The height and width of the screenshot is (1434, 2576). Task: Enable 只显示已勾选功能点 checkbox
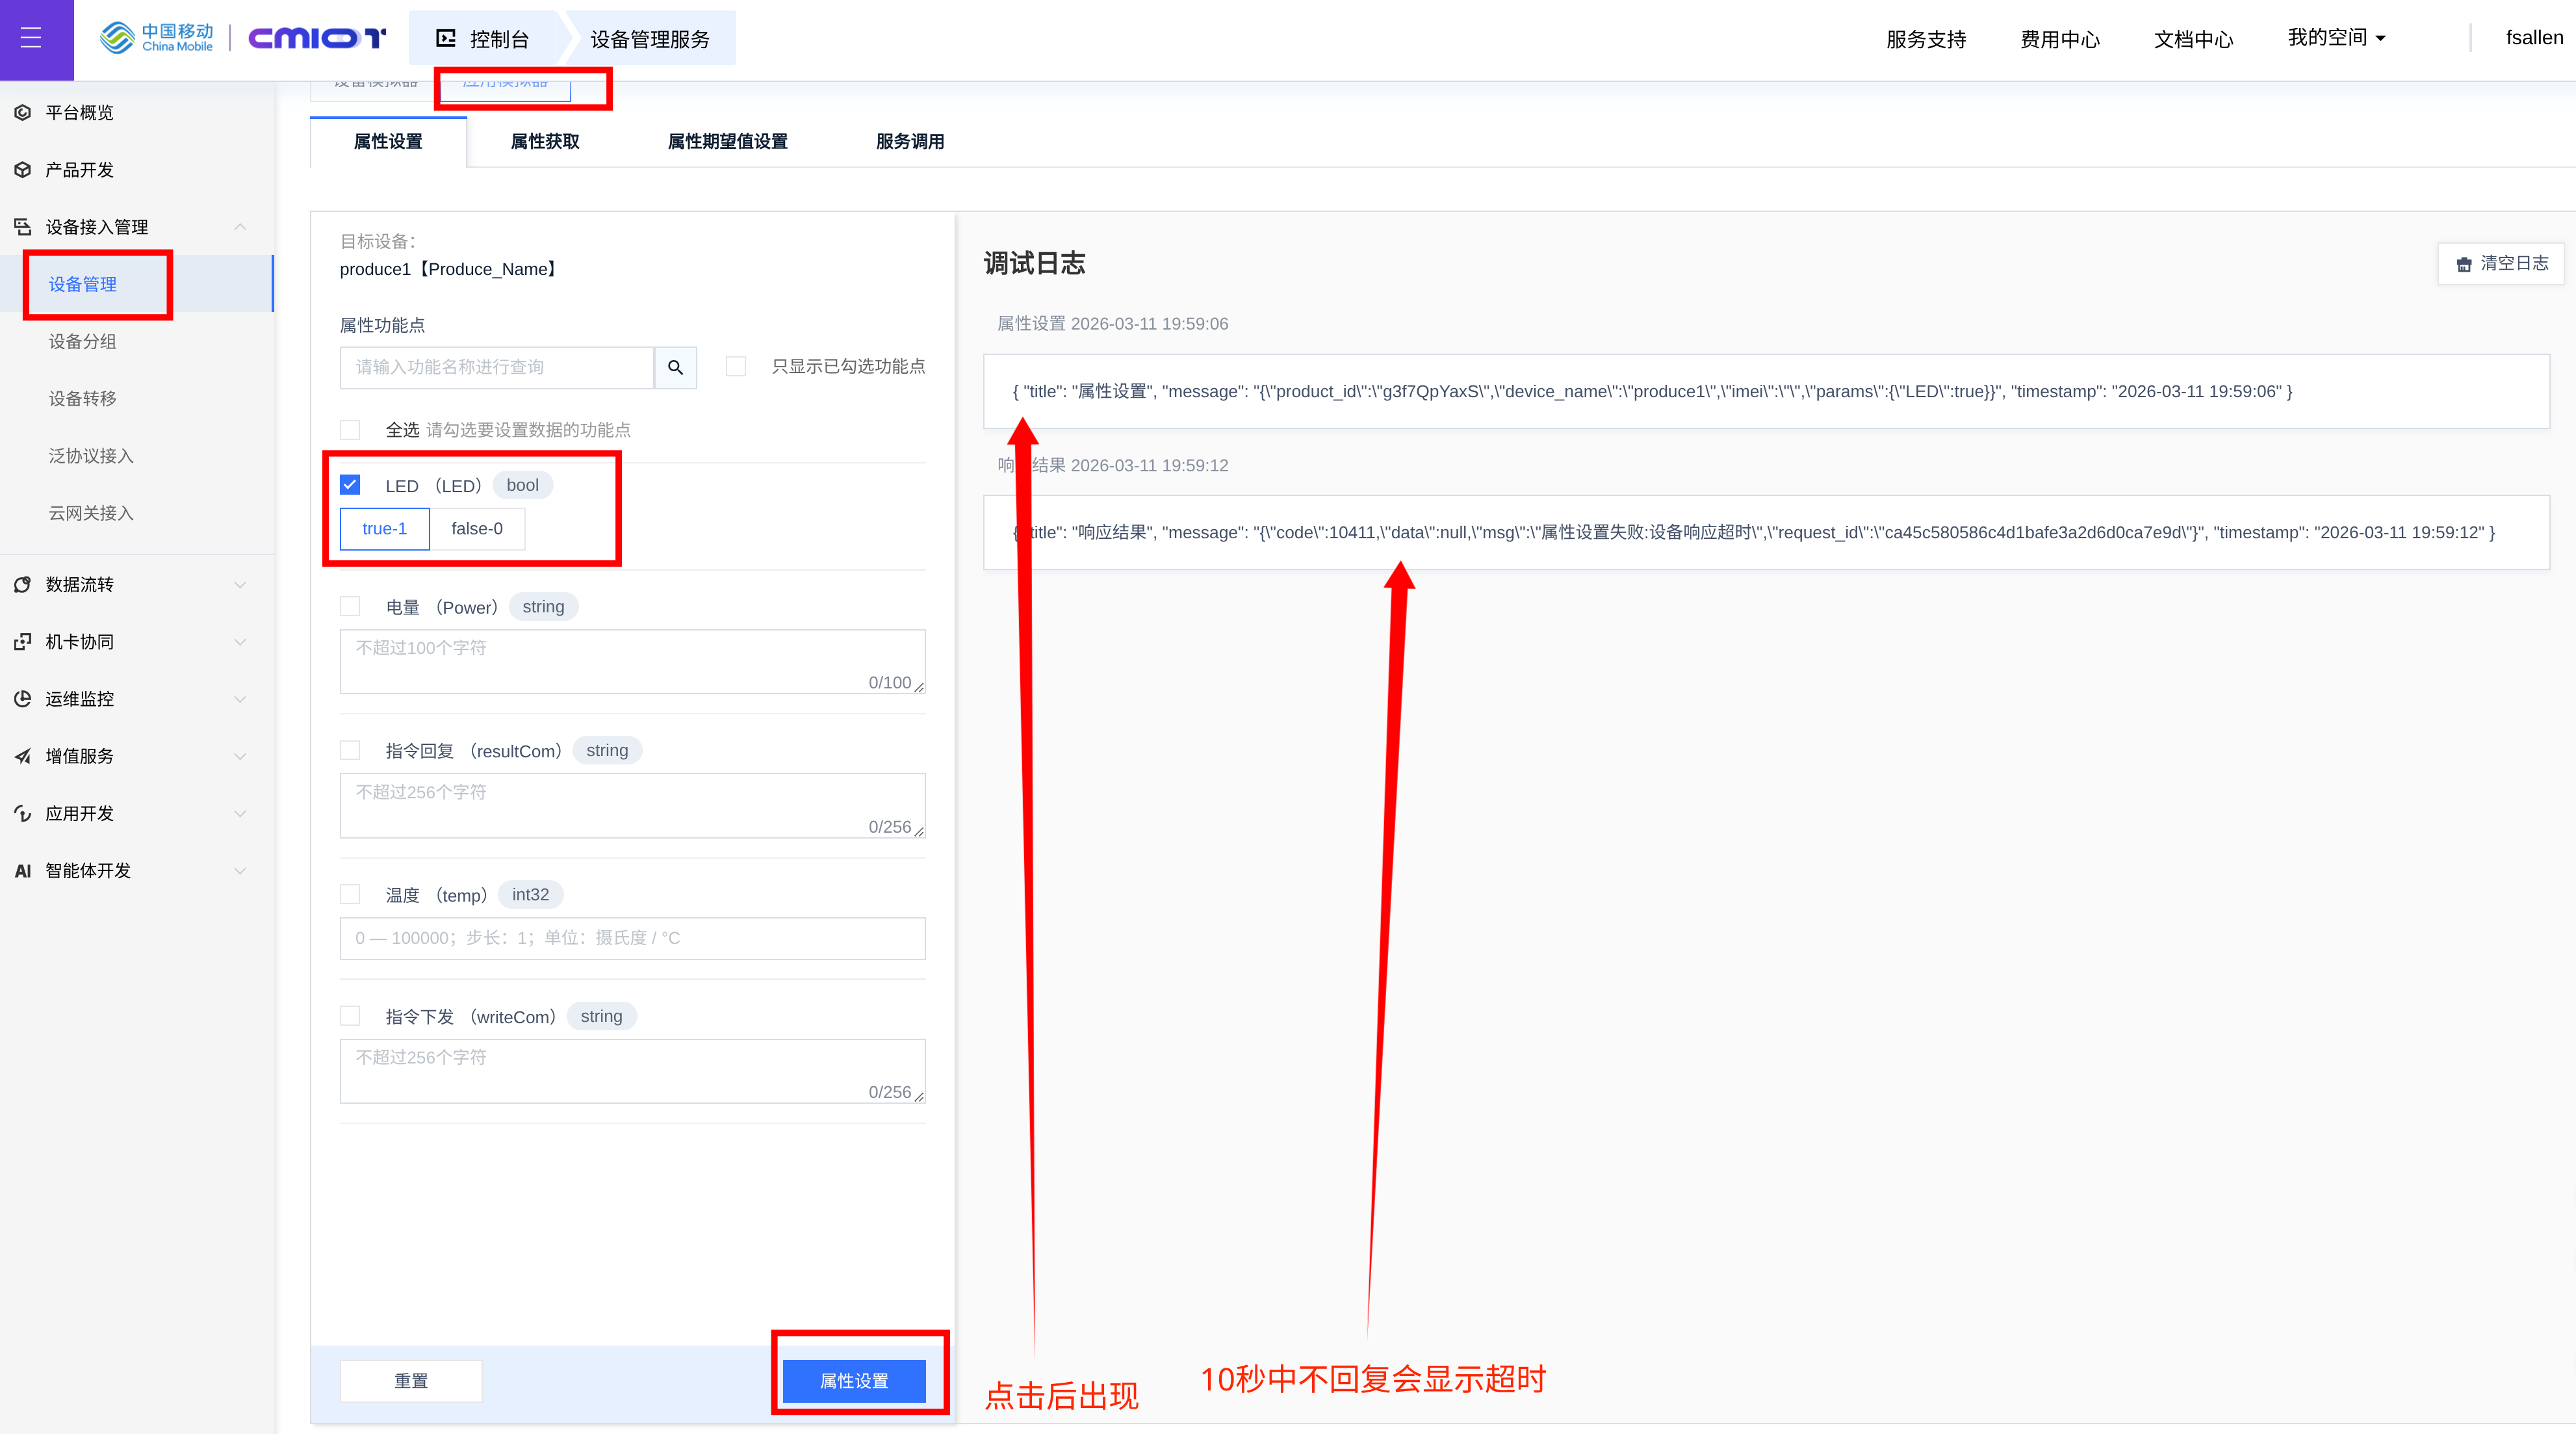pyautogui.click(x=736, y=366)
